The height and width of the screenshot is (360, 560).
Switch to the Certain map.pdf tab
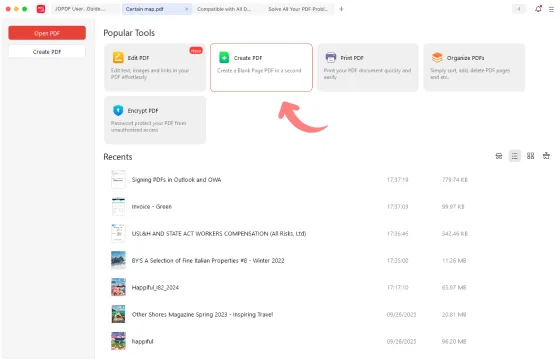pos(153,9)
